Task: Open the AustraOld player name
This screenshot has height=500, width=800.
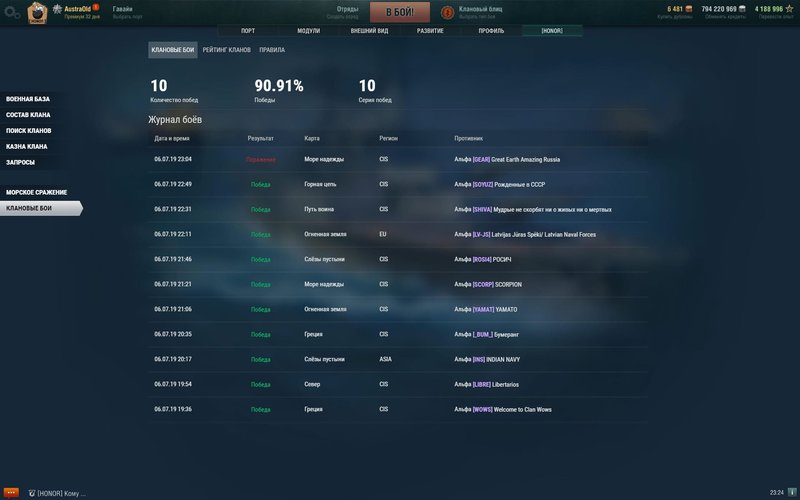Action: click(78, 9)
